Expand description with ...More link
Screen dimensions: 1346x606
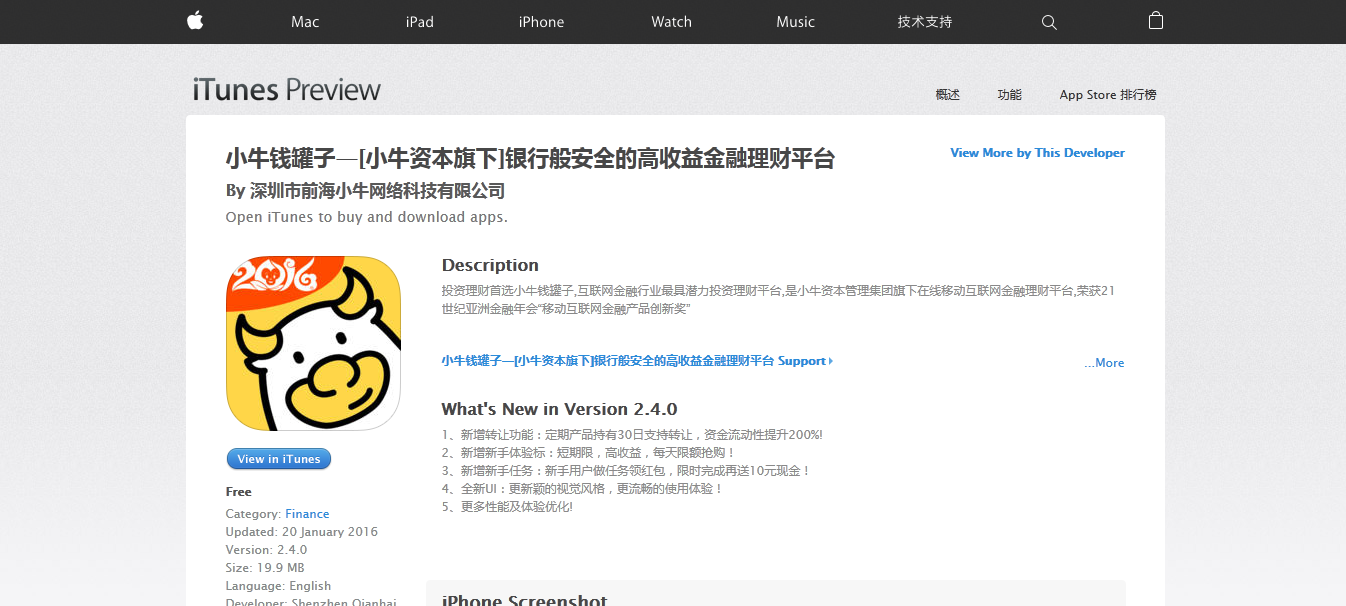click(x=1104, y=363)
